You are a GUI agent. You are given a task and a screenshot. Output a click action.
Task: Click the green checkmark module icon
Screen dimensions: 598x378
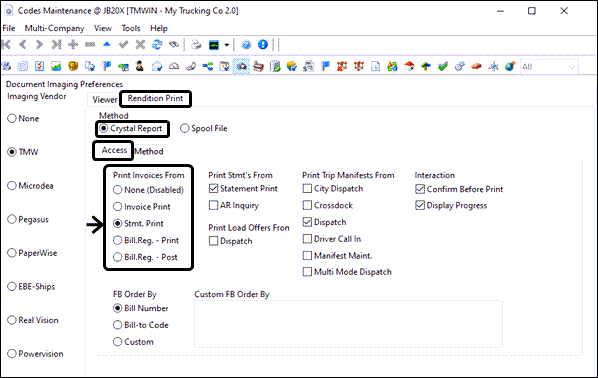[x=442, y=66]
